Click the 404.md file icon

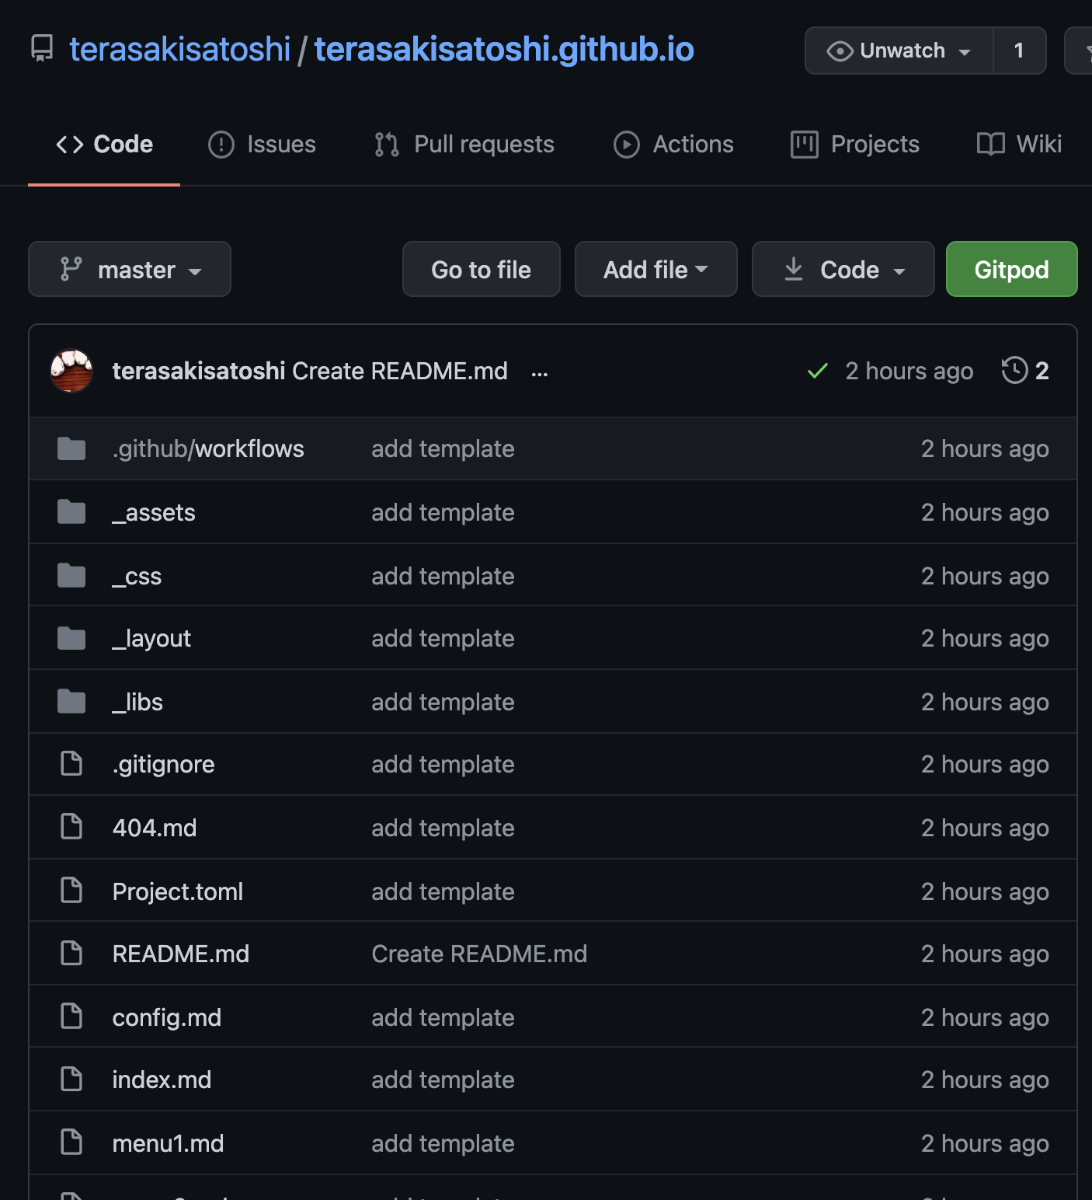pyautogui.click(x=71, y=828)
